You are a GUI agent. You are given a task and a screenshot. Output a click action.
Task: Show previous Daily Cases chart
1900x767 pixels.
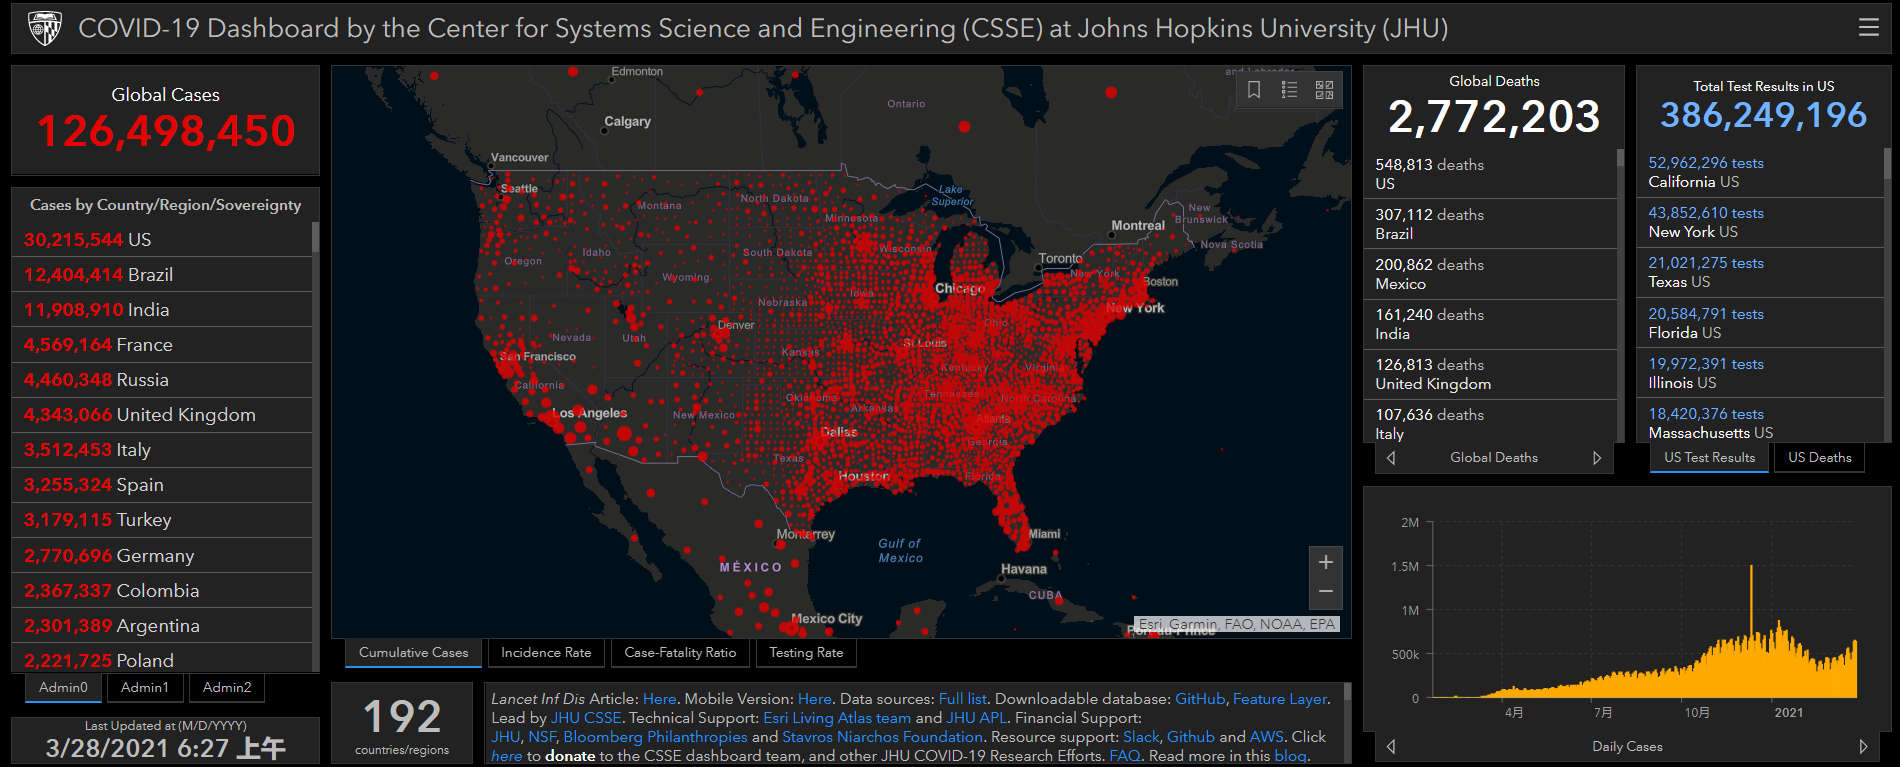1391,747
